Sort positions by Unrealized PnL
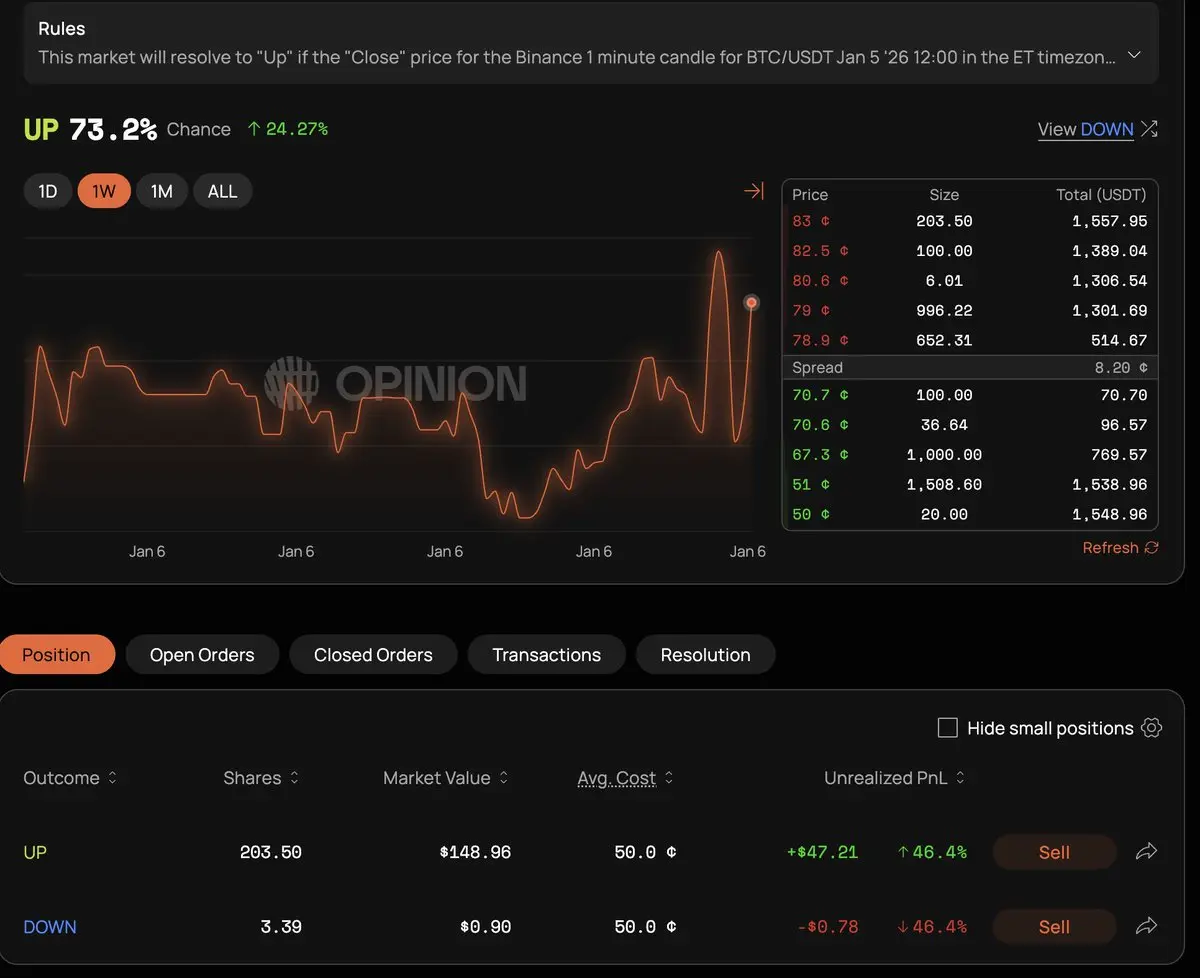Screen dimensions: 1200x978 point(895,778)
